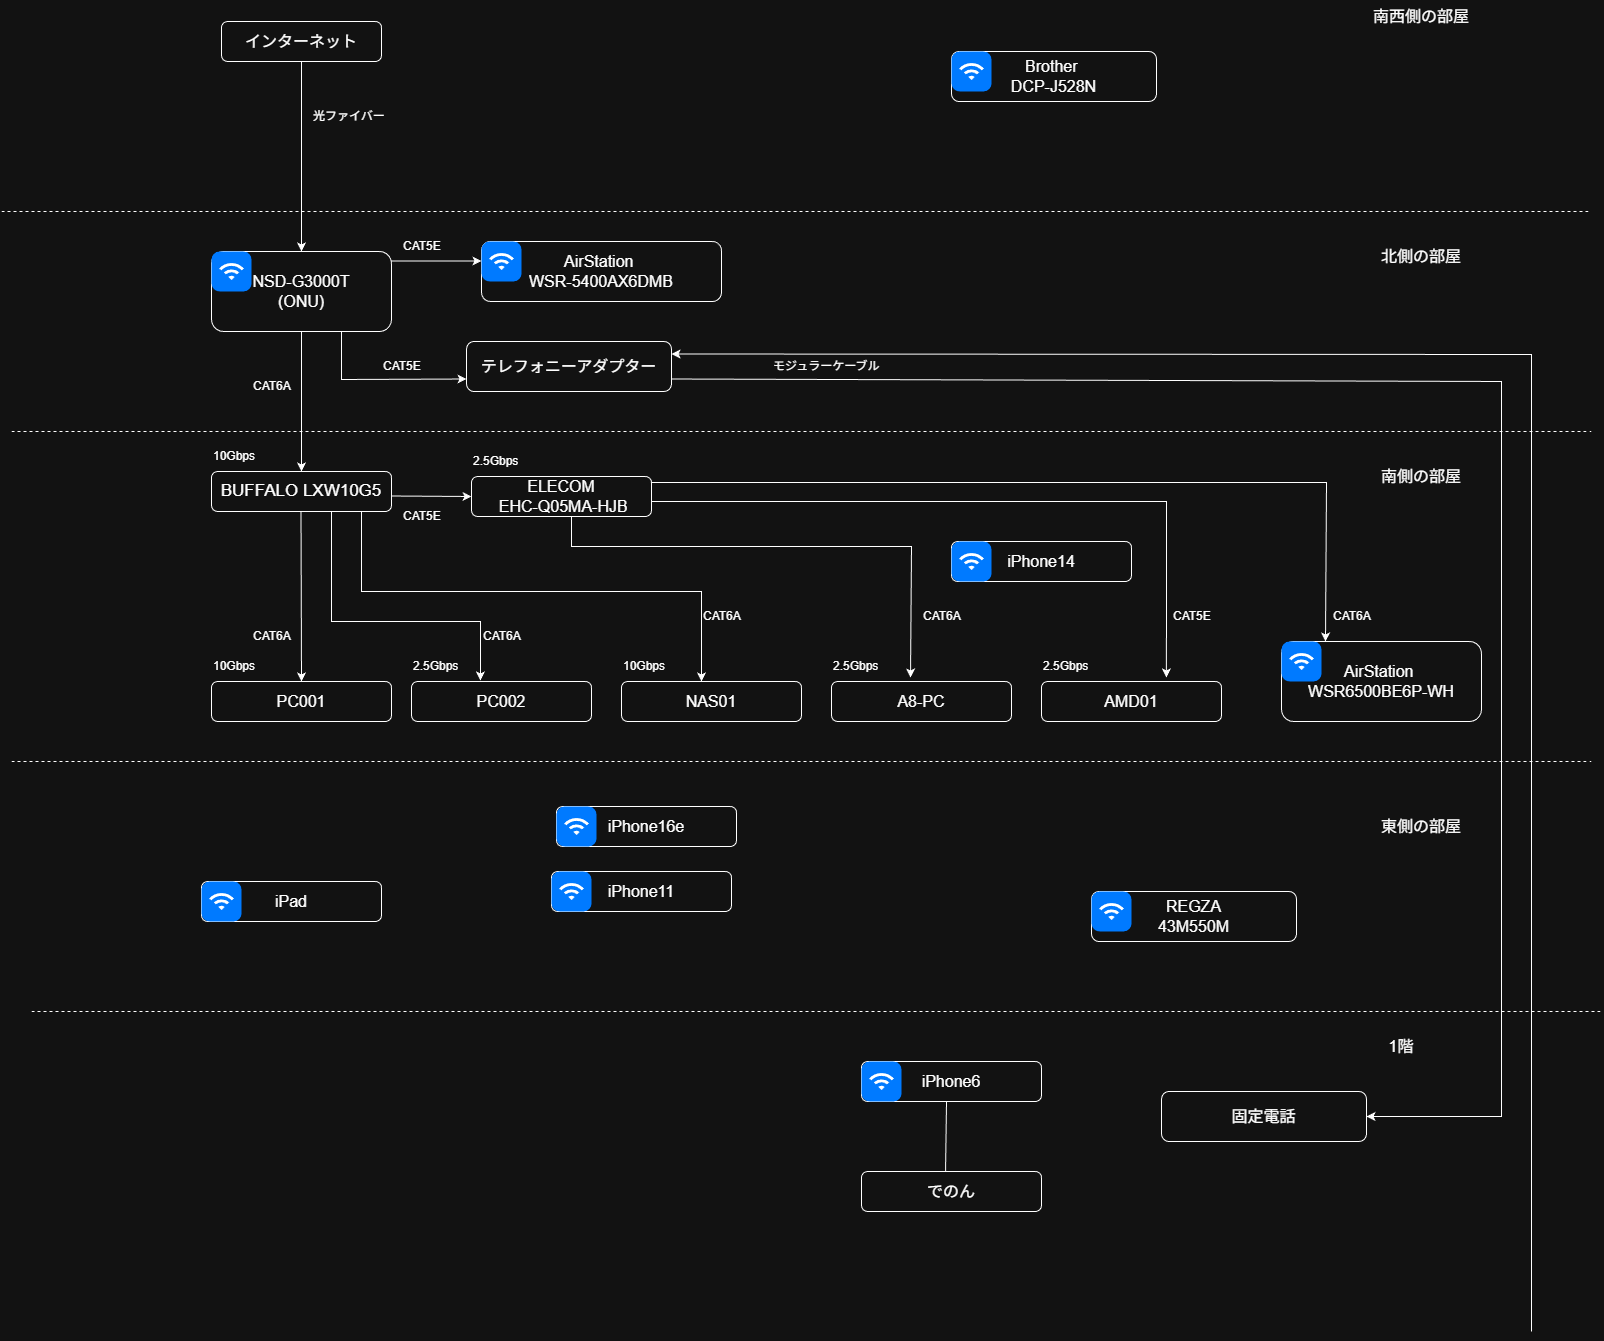Click the 2.5Gbps label above ELECOM hub

click(495, 461)
